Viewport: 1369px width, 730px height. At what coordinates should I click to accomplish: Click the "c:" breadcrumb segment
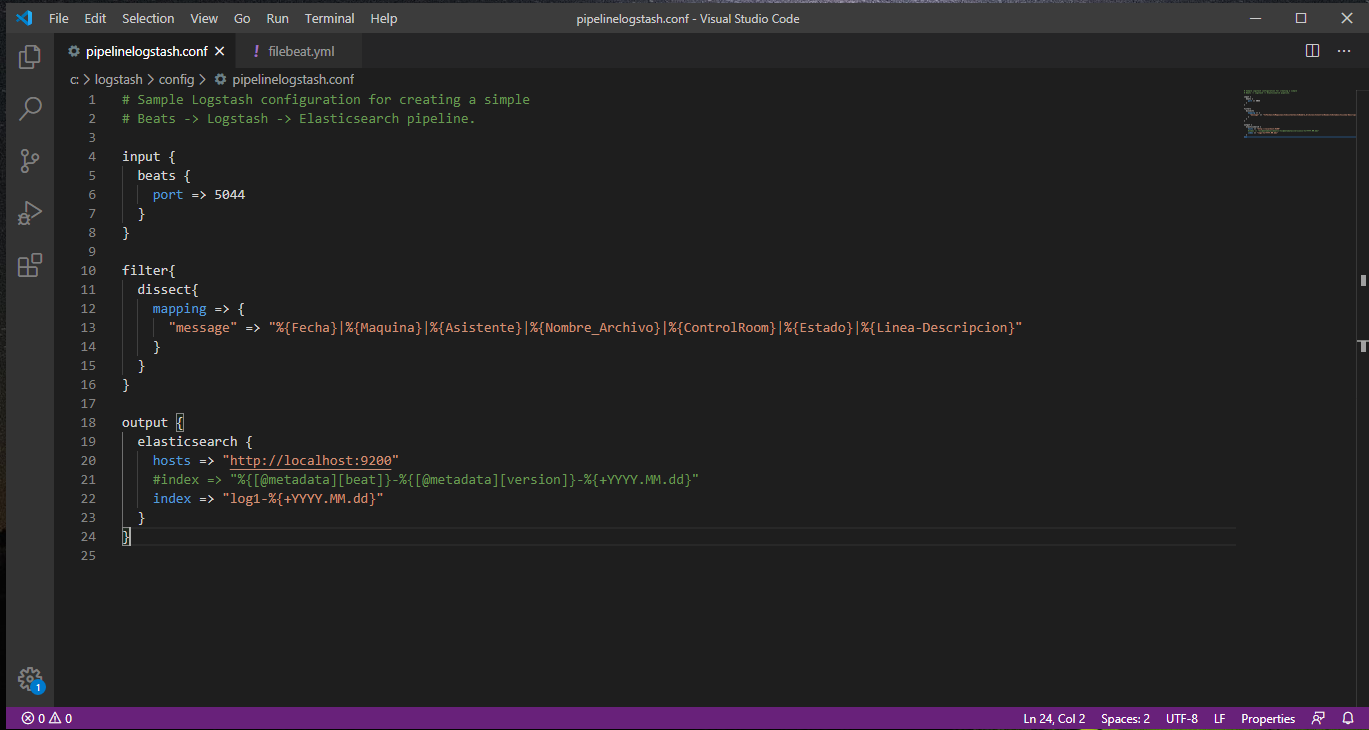tap(74, 79)
